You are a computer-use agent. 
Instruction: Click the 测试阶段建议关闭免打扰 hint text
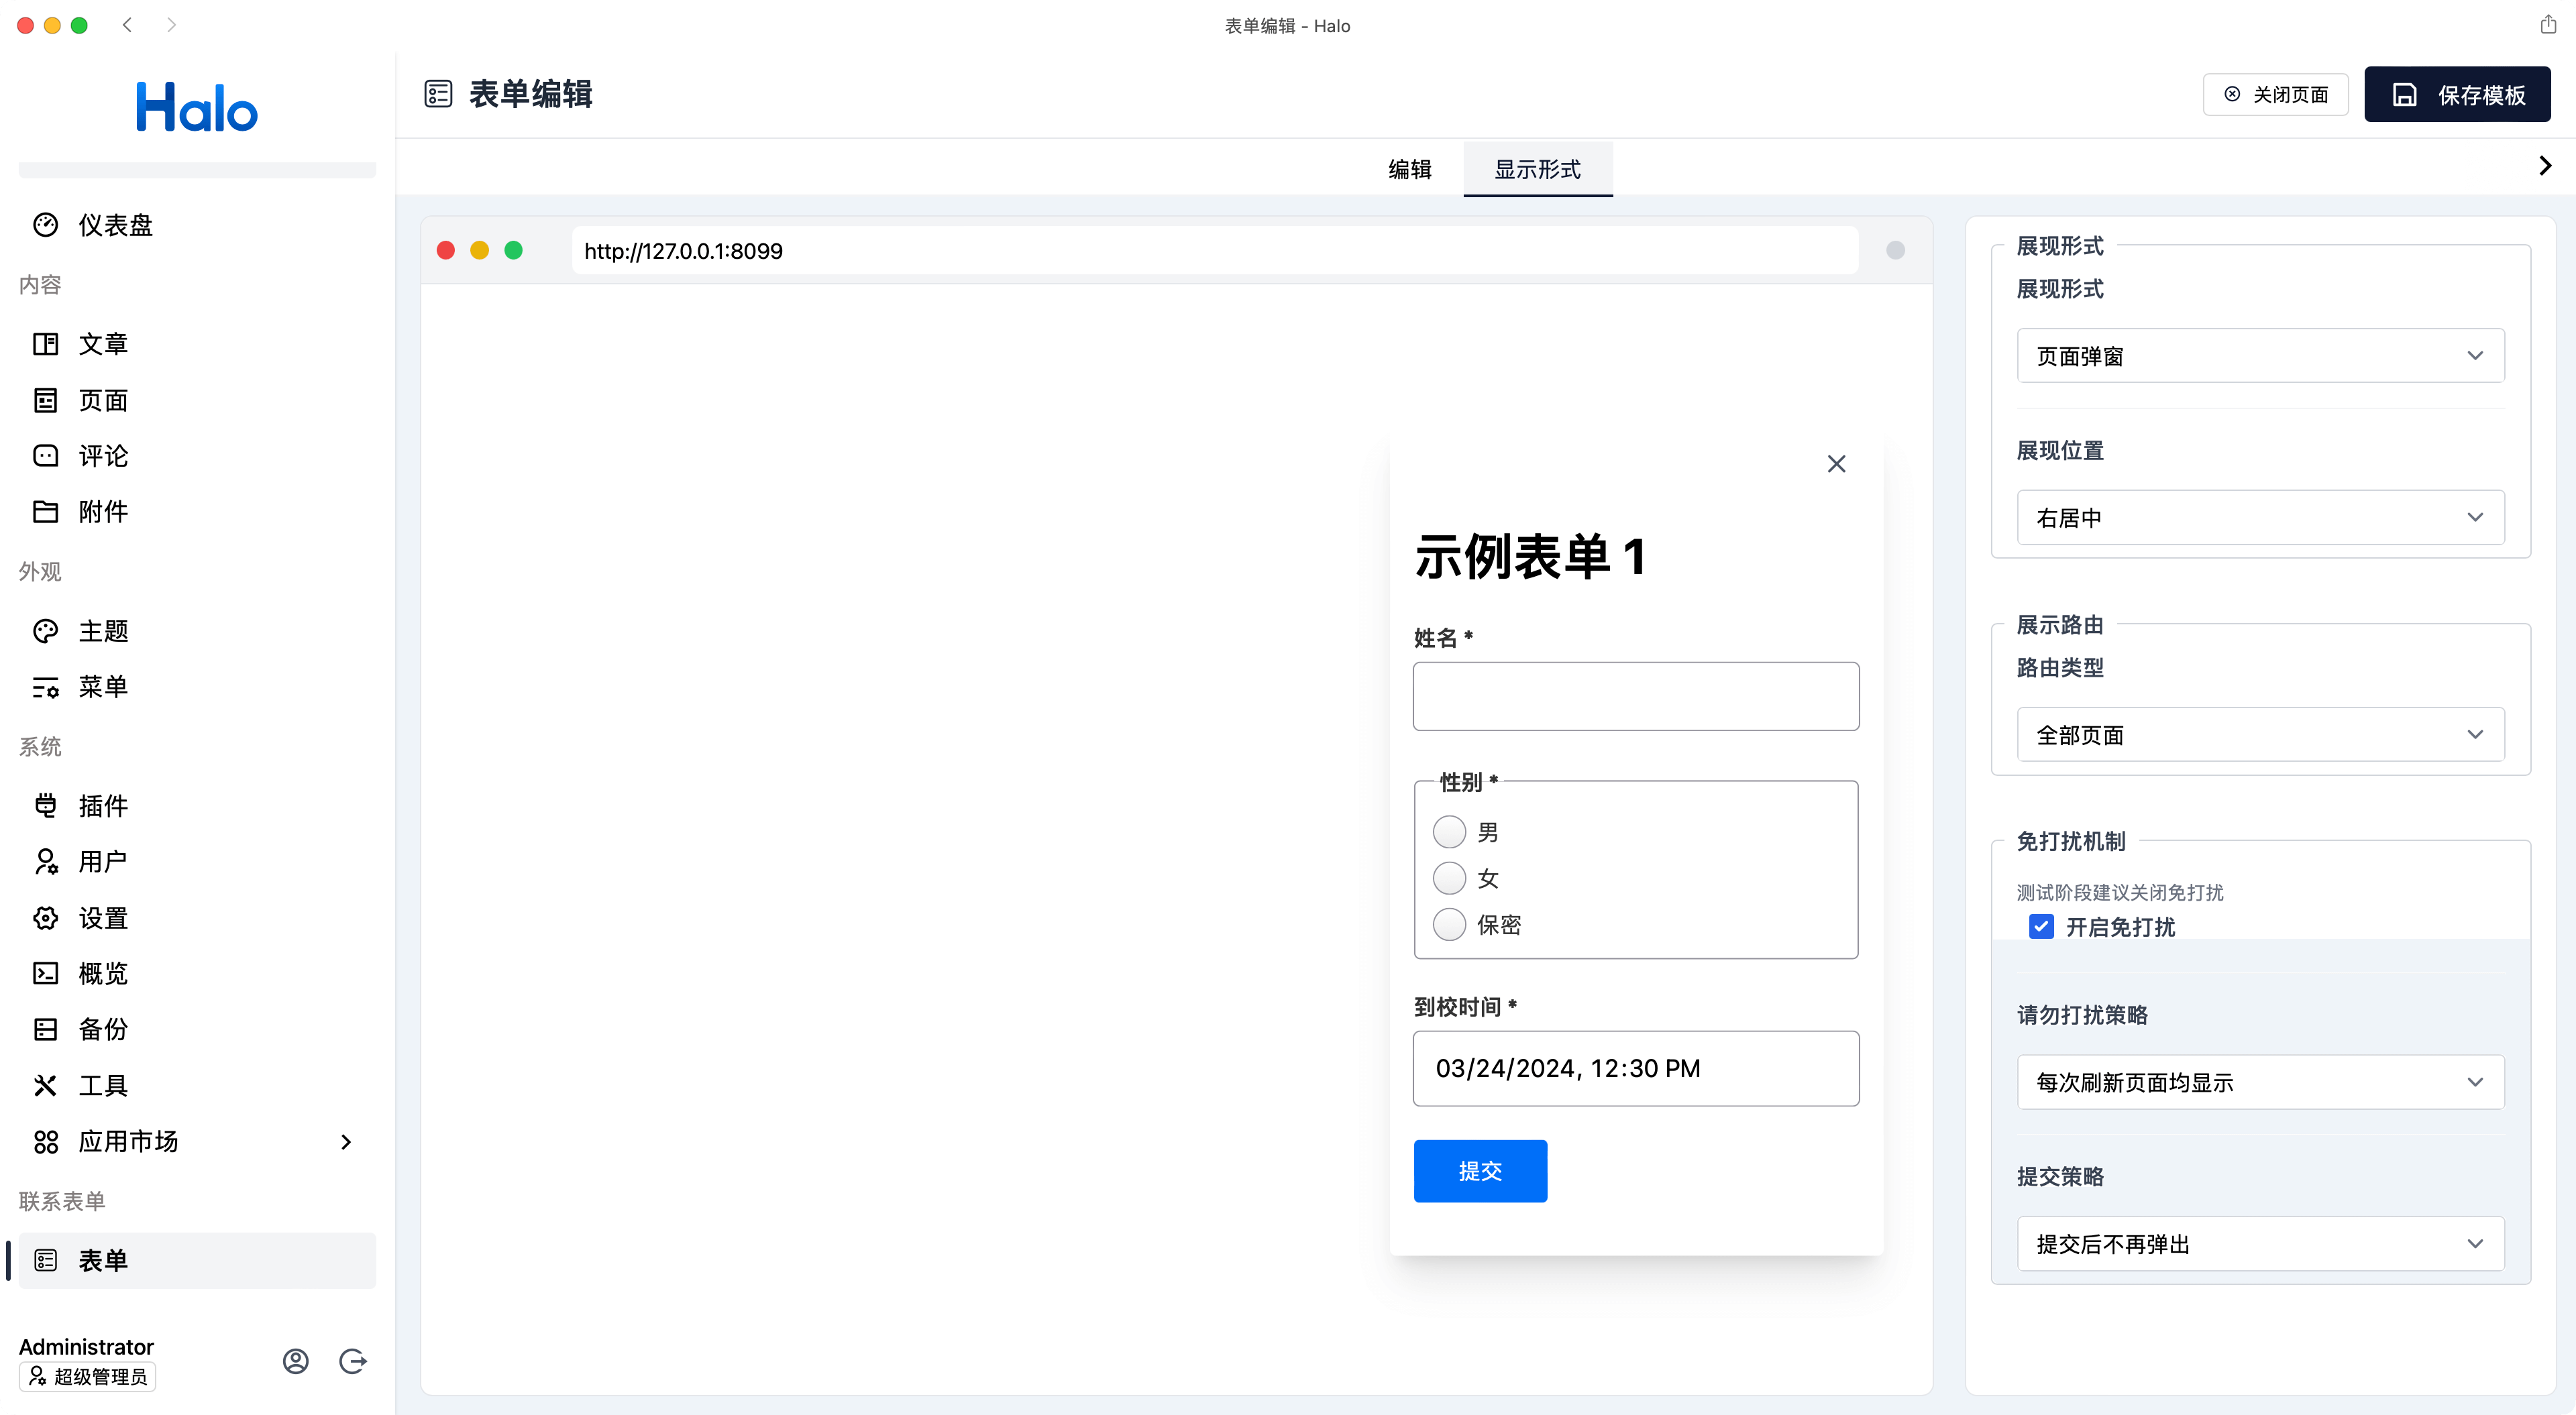tap(2119, 892)
